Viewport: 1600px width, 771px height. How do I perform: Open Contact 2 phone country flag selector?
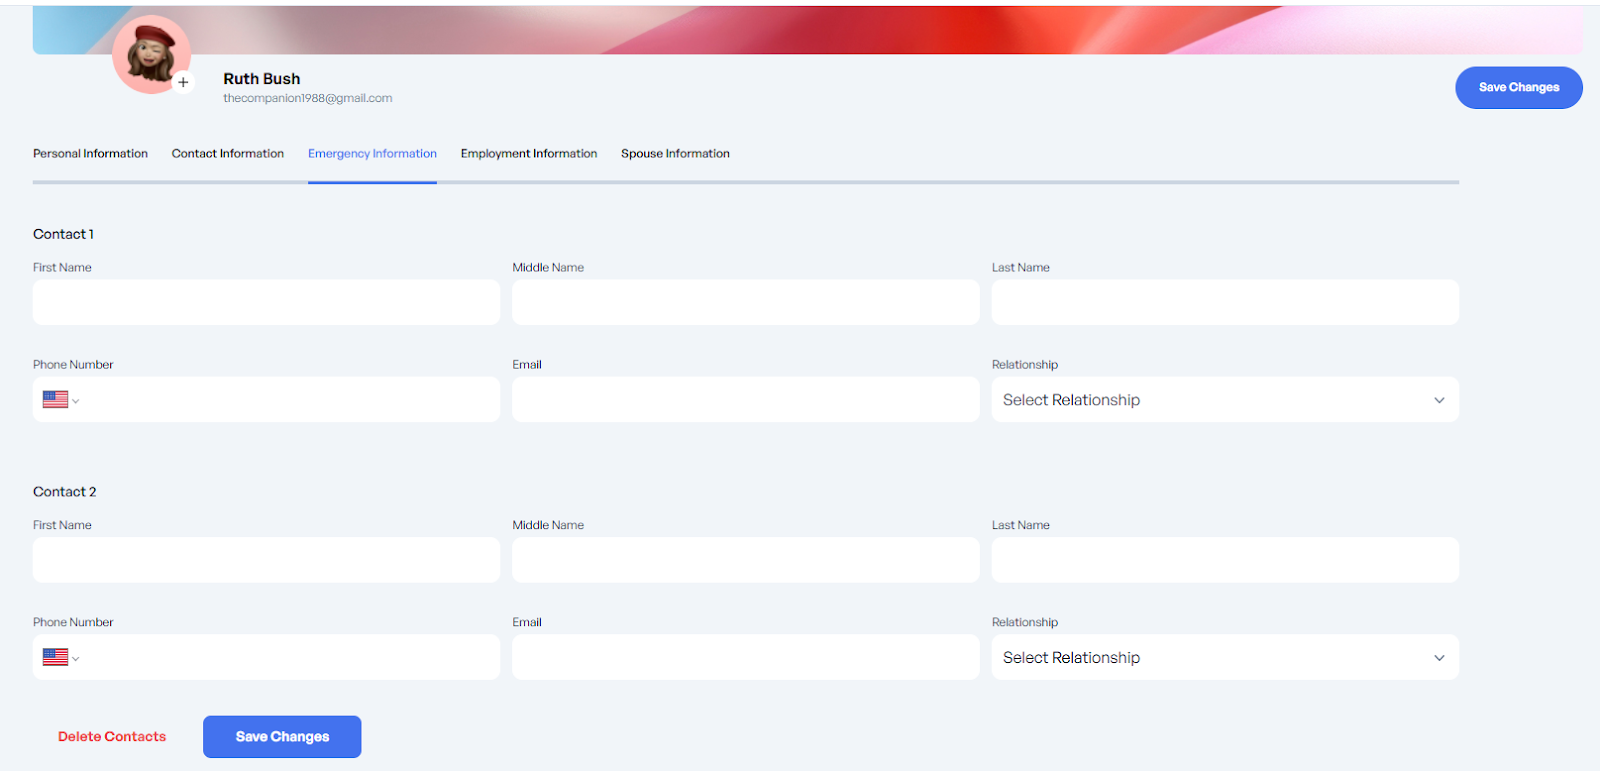(x=60, y=658)
